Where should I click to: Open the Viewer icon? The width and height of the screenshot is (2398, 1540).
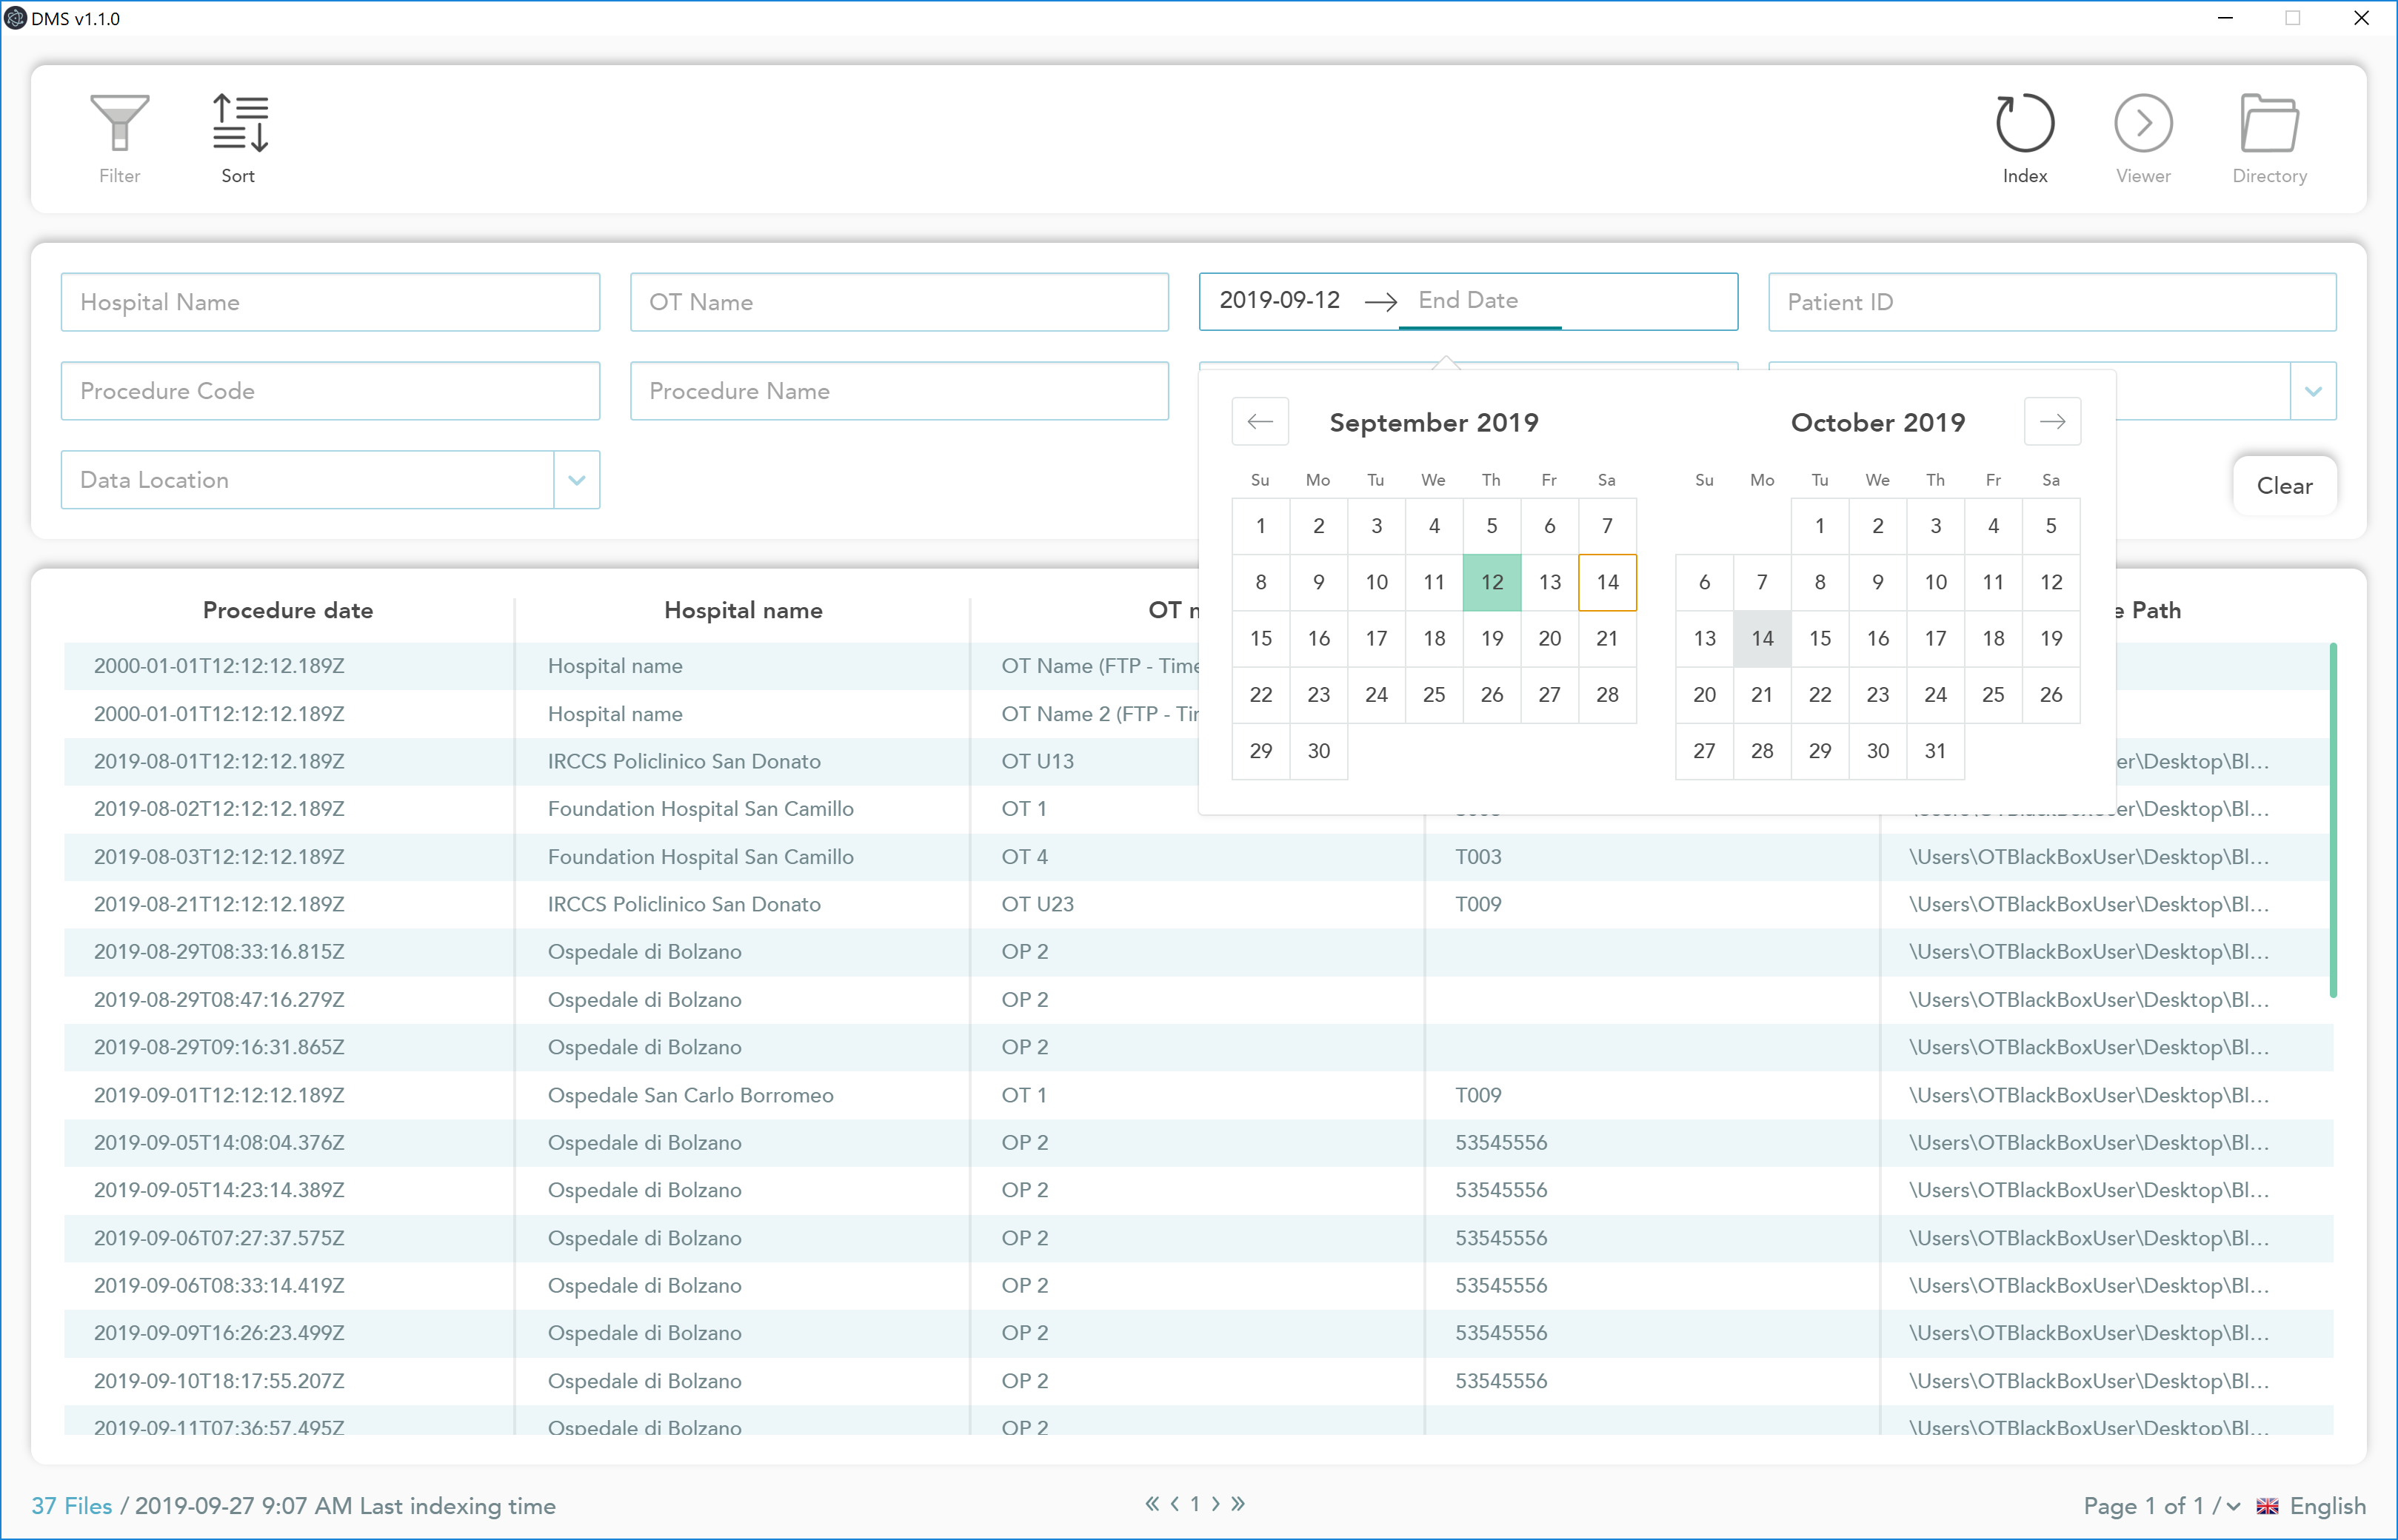point(2143,123)
